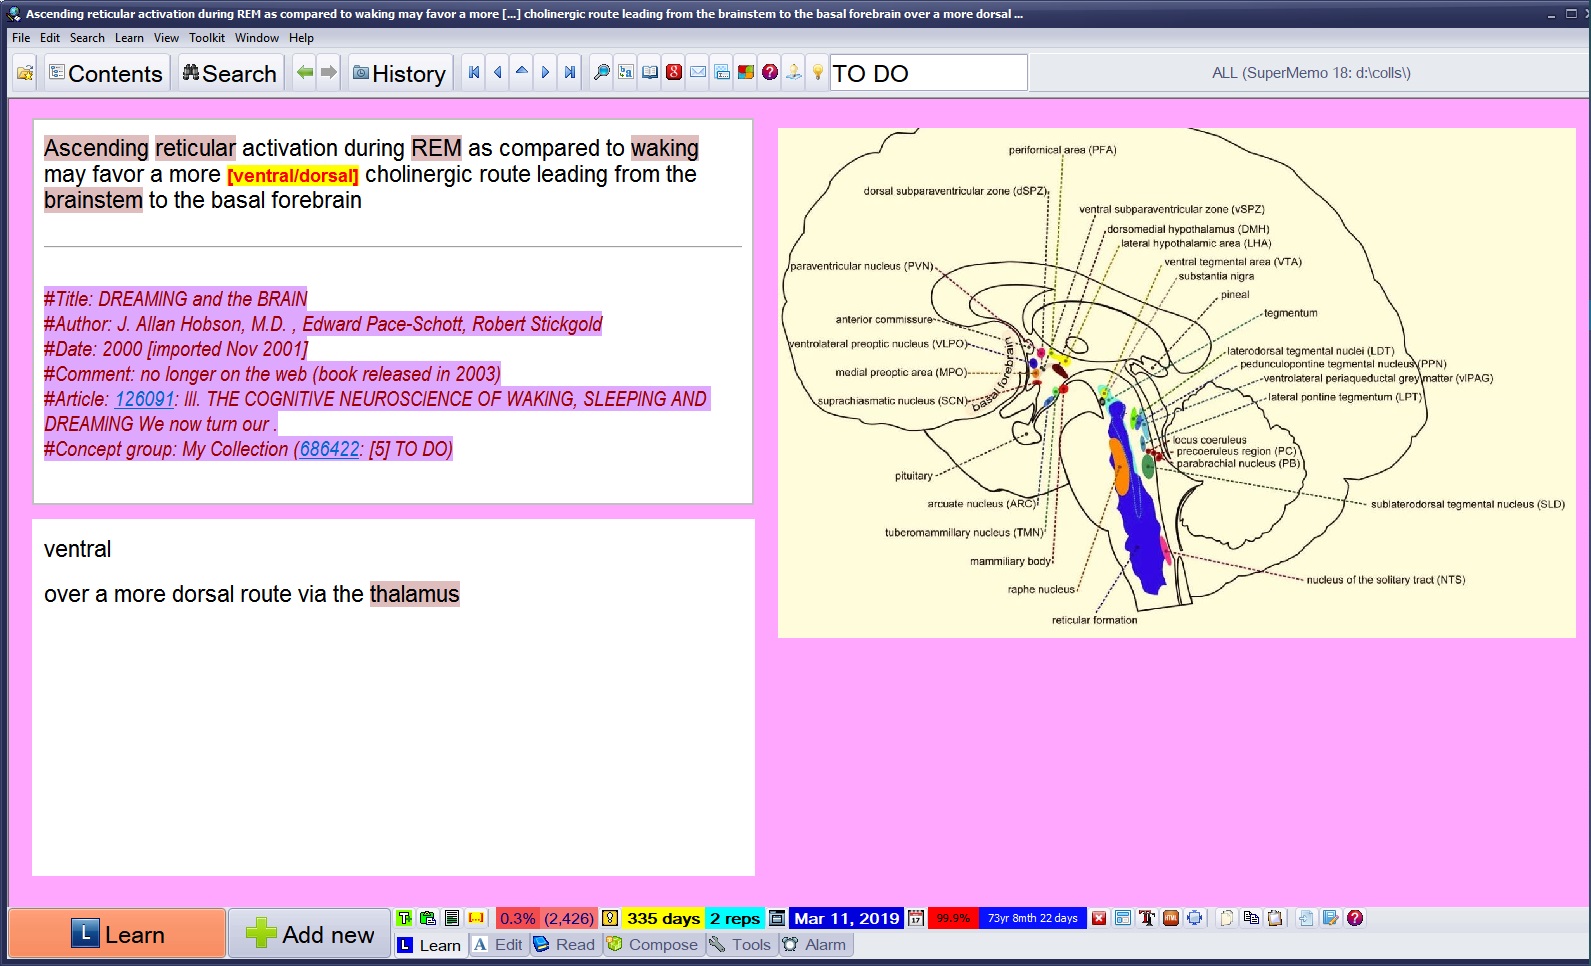Click the magnifier find icon in toolbar
The height and width of the screenshot is (966, 1591).
(x=602, y=73)
